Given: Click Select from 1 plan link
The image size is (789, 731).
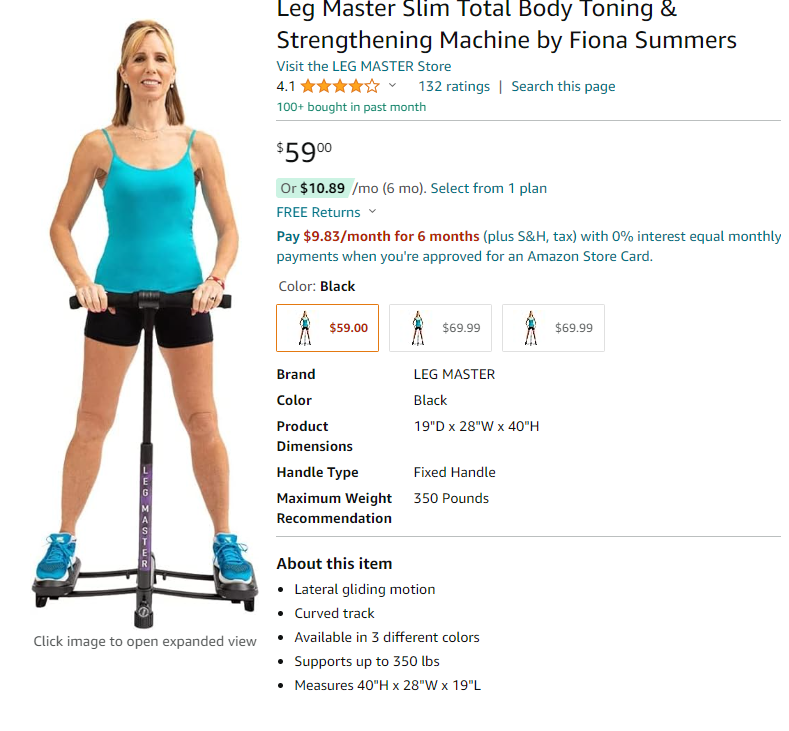Looking at the screenshot, I should click(x=489, y=188).
